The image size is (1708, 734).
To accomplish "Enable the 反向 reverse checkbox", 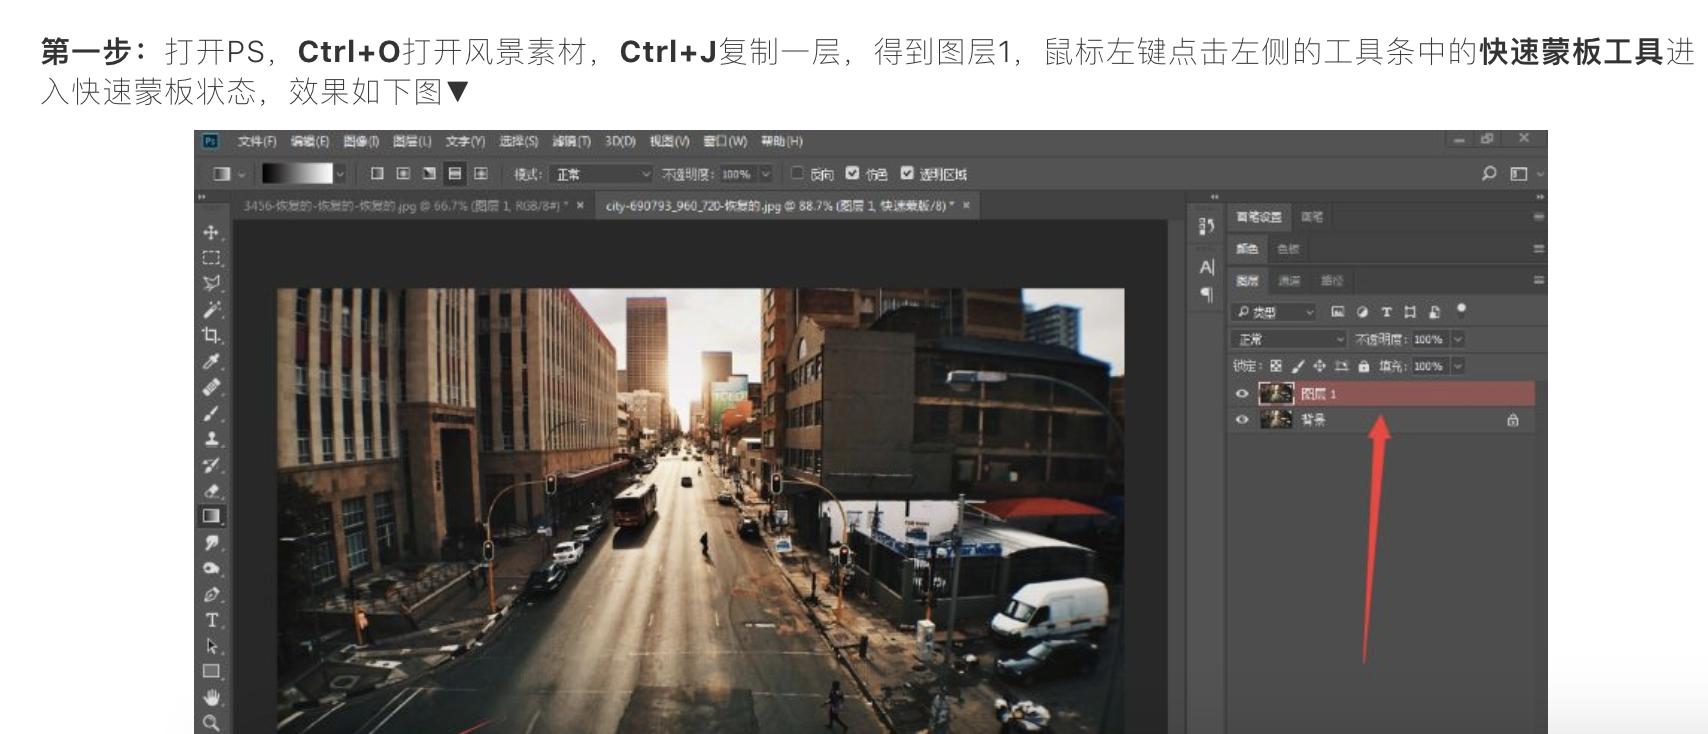I will pyautogui.click(x=797, y=173).
